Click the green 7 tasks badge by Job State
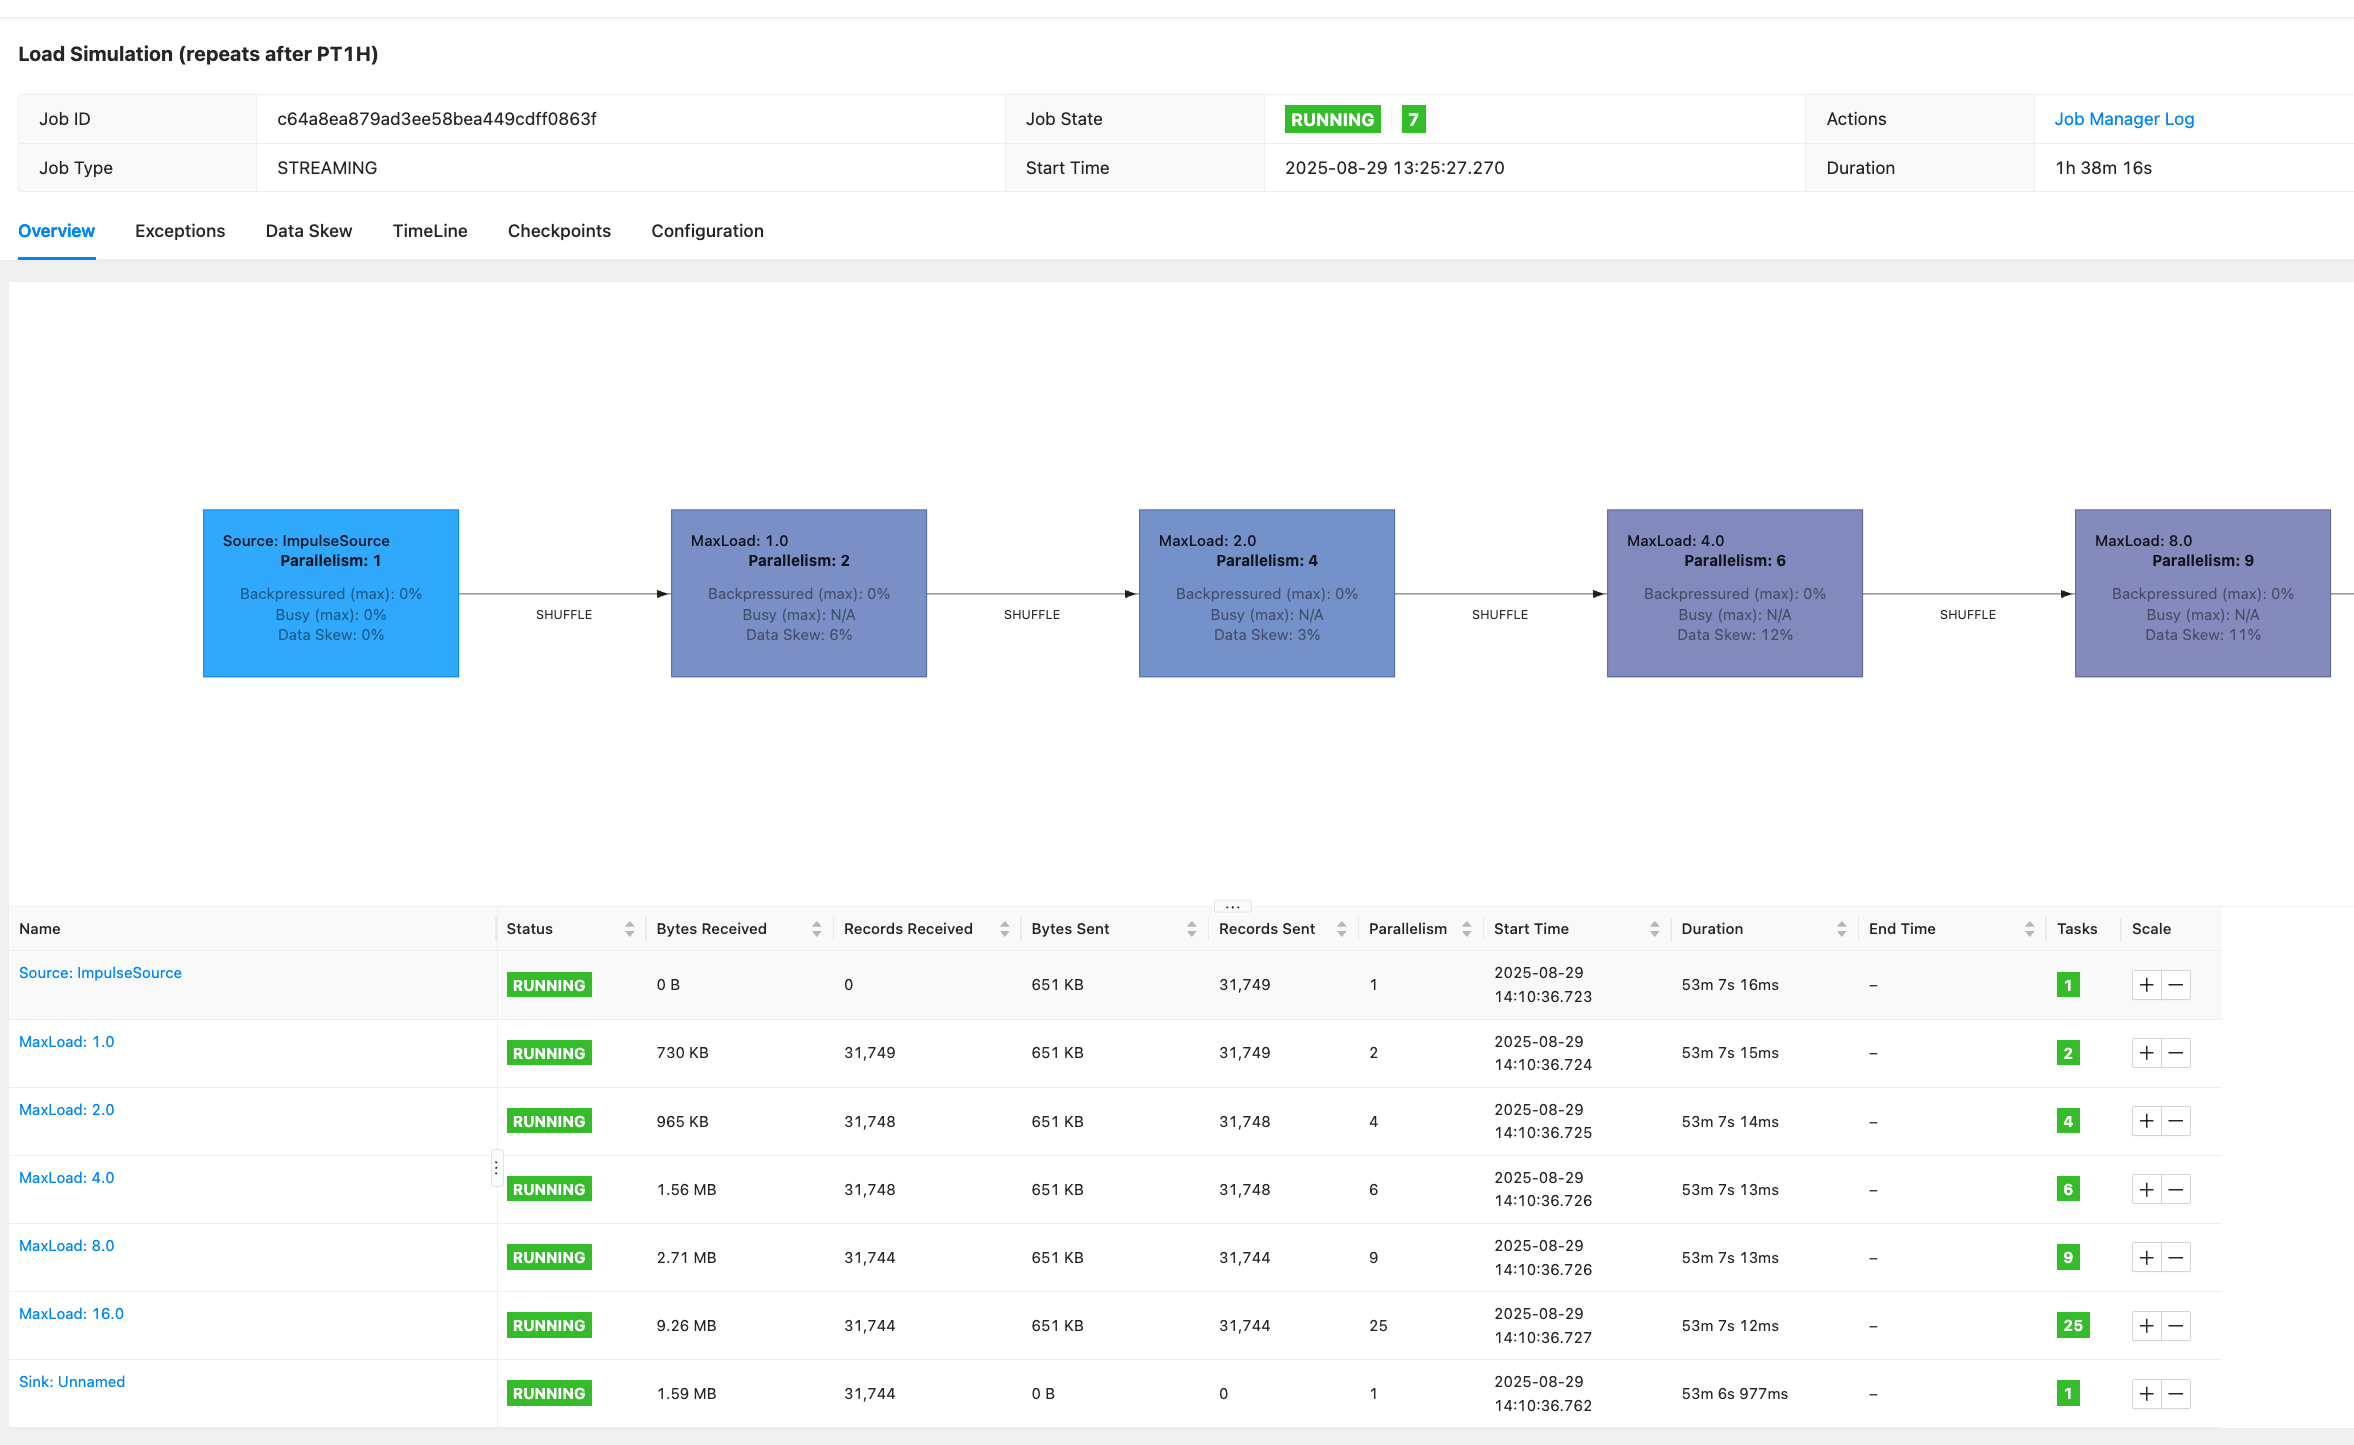Image resolution: width=2354 pixels, height=1445 pixels. pos(1413,119)
